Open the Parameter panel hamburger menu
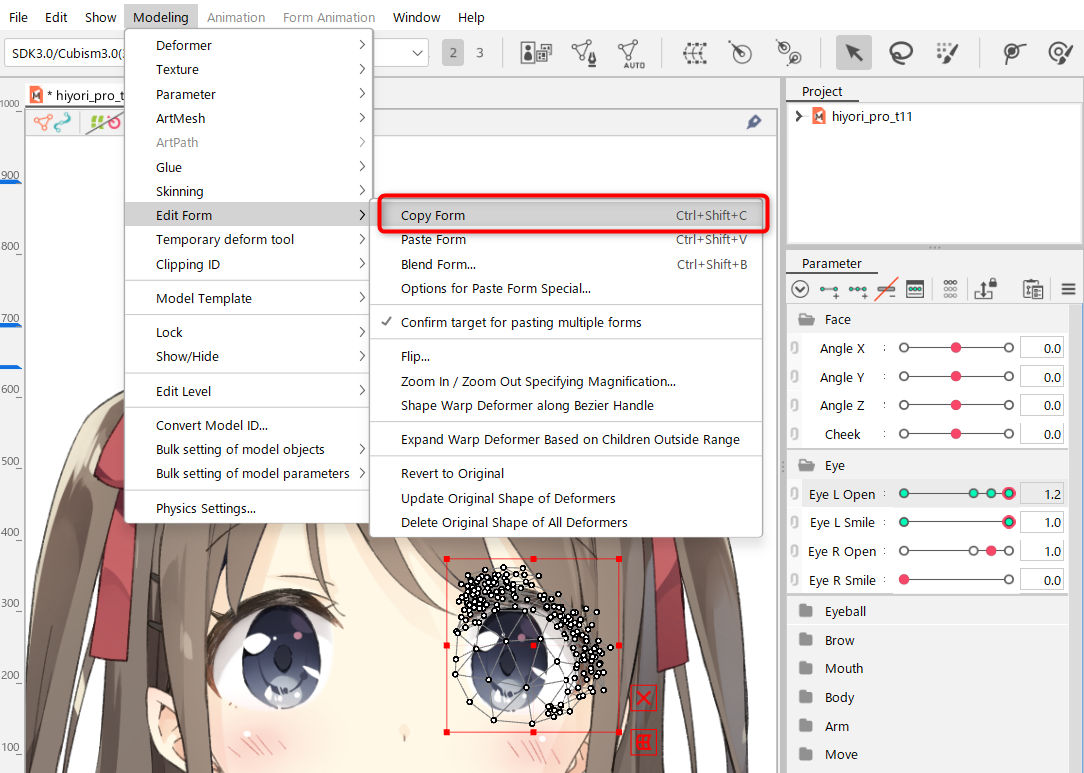 click(x=1068, y=290)
